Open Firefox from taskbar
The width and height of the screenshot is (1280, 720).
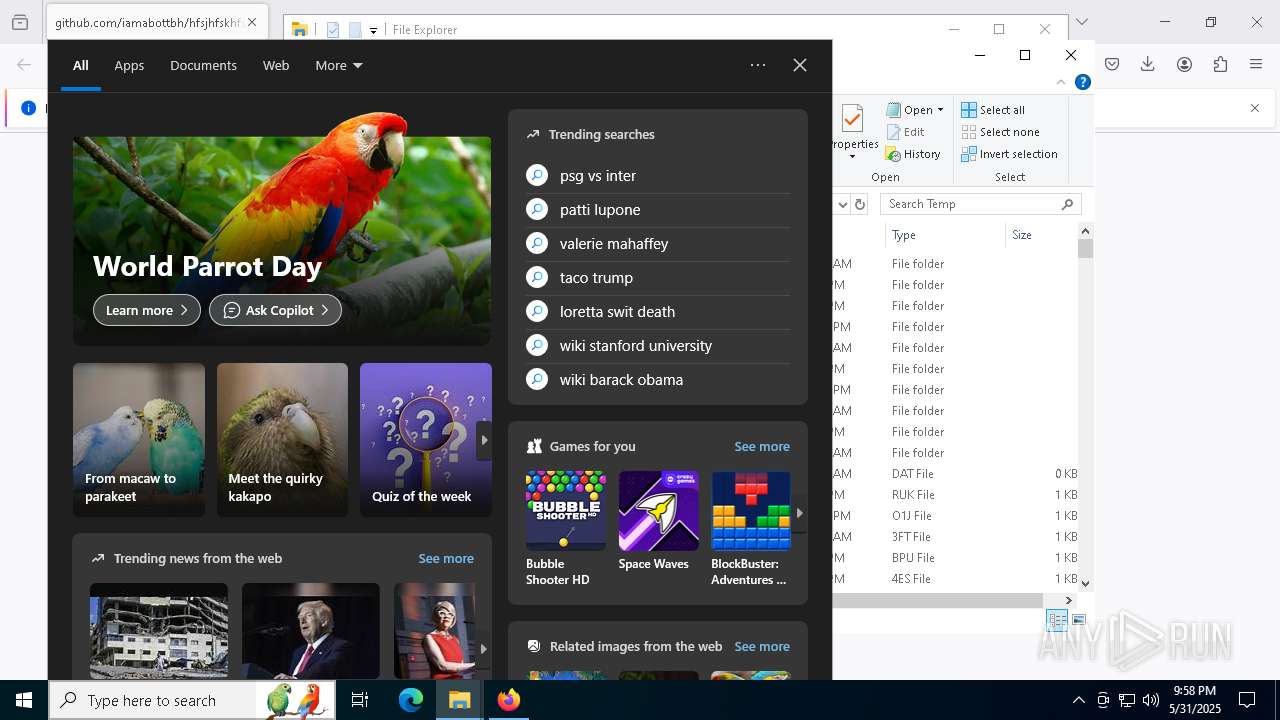coord(509,700)
